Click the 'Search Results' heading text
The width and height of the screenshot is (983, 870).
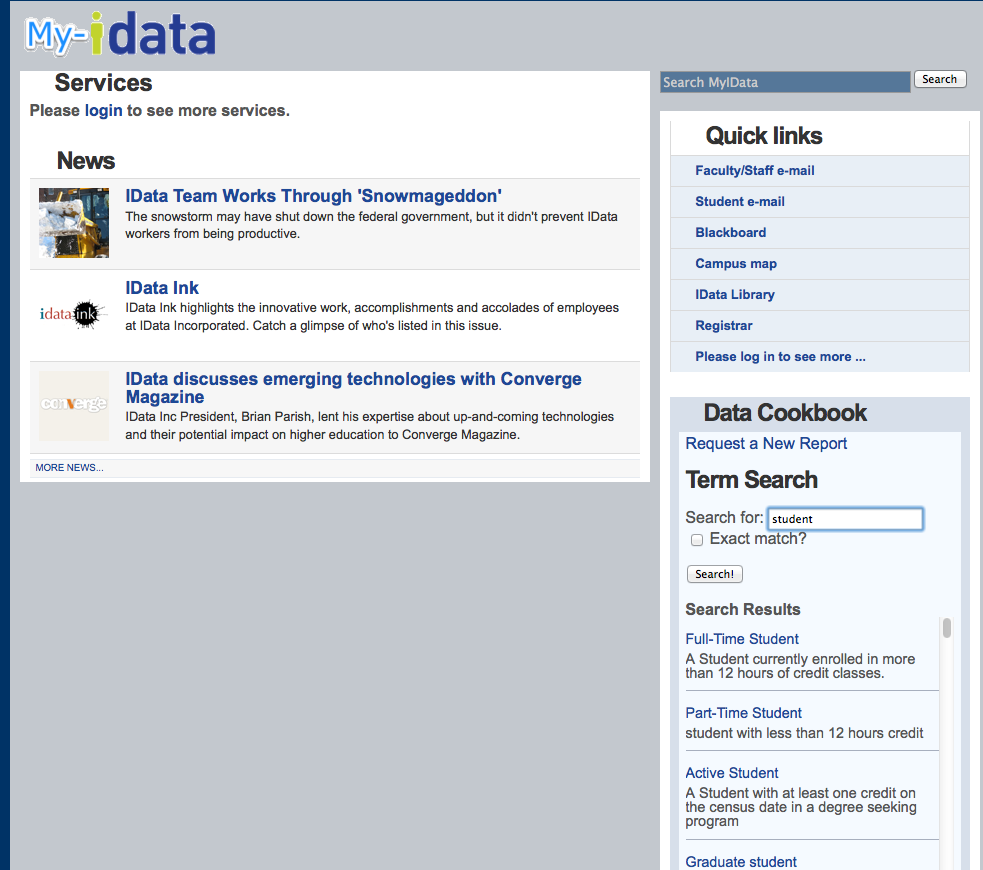point(743,609)
